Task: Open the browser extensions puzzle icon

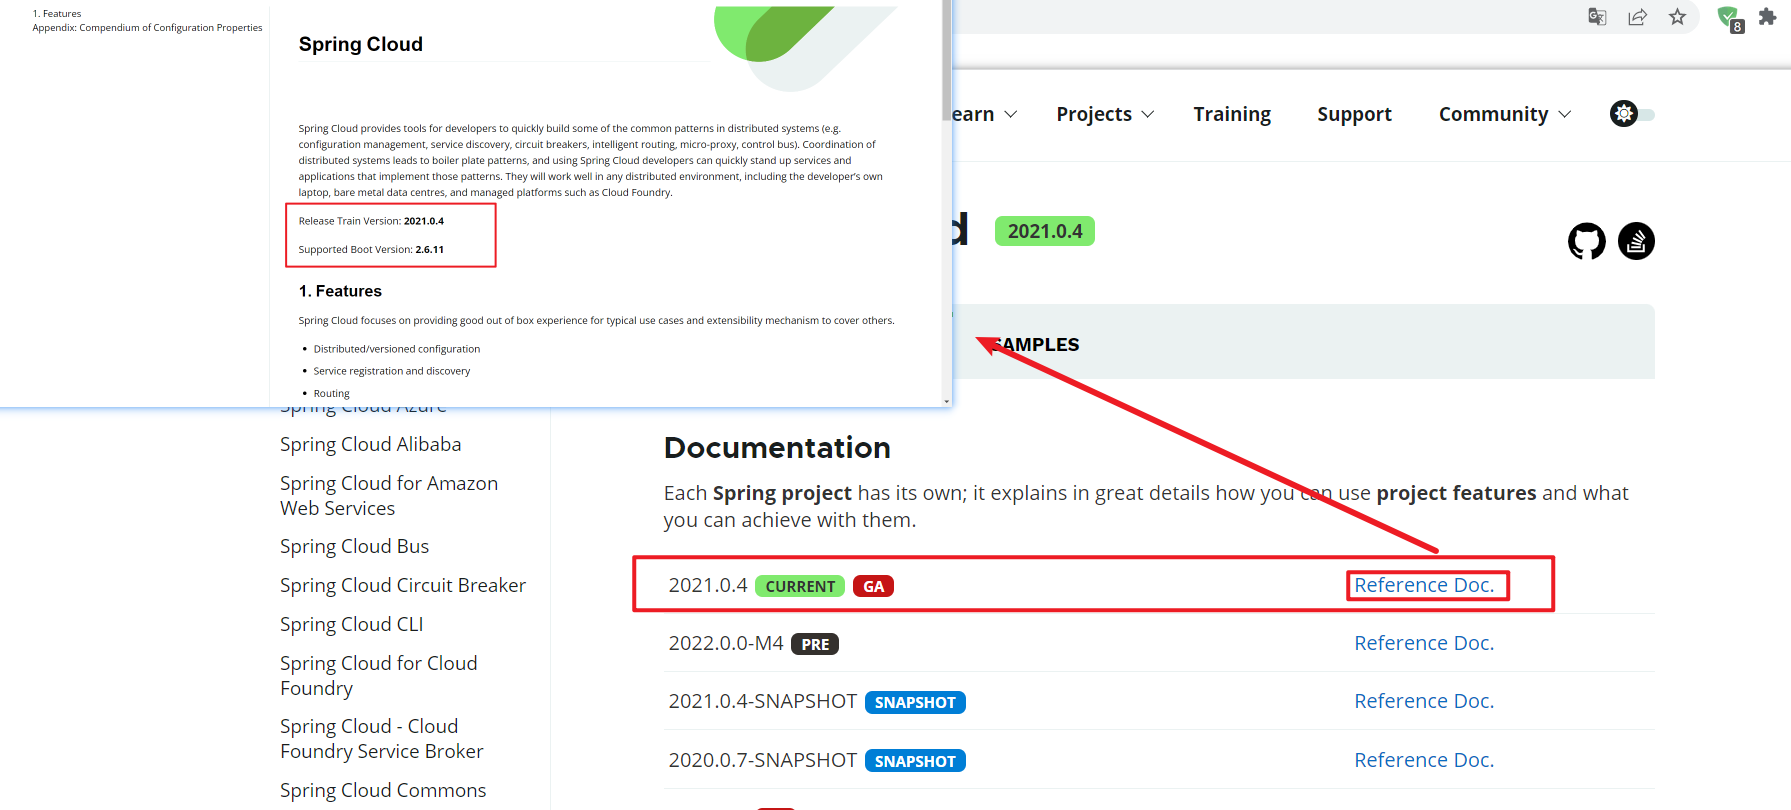Action: pyautogui.click(x=1767, y=17)
